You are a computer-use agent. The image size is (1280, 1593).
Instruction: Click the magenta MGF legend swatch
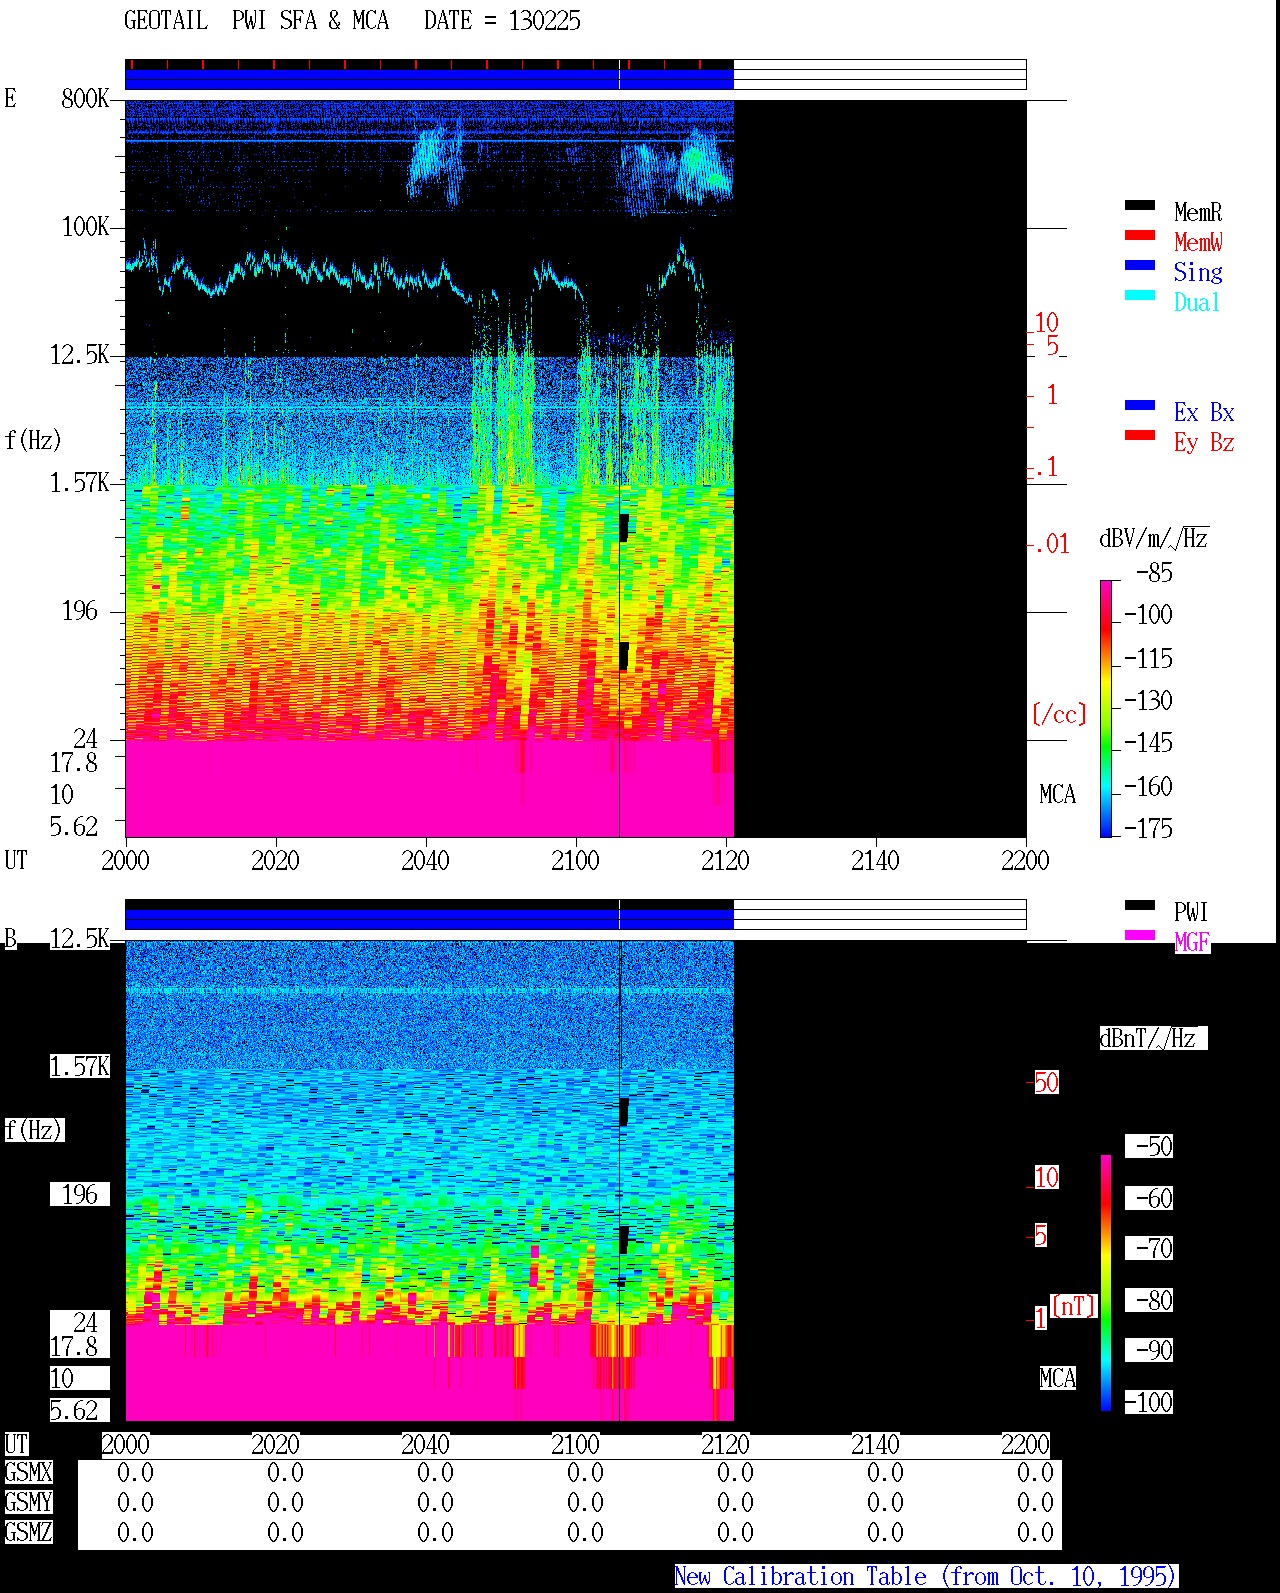tap(1140, 935)
